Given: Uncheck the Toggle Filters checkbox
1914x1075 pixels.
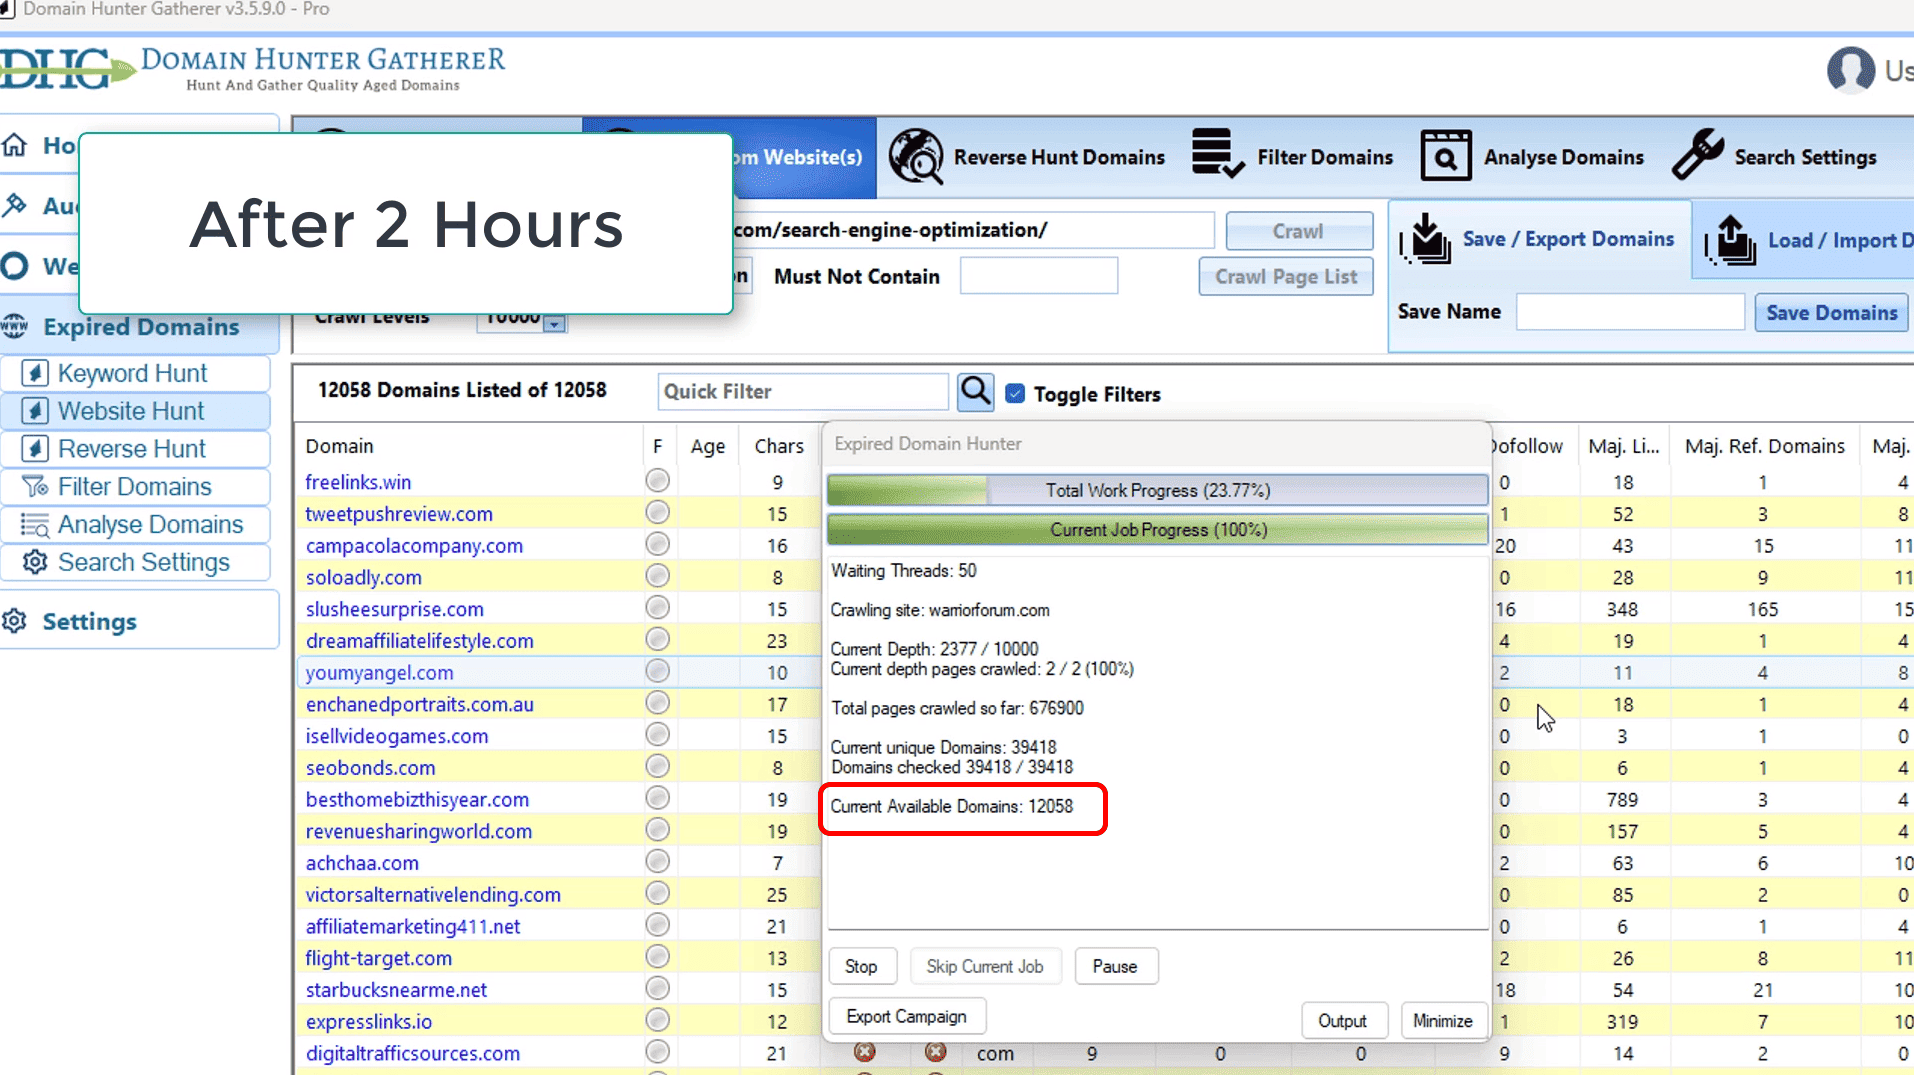Looking at the screenshot, I should [1015, 394].
